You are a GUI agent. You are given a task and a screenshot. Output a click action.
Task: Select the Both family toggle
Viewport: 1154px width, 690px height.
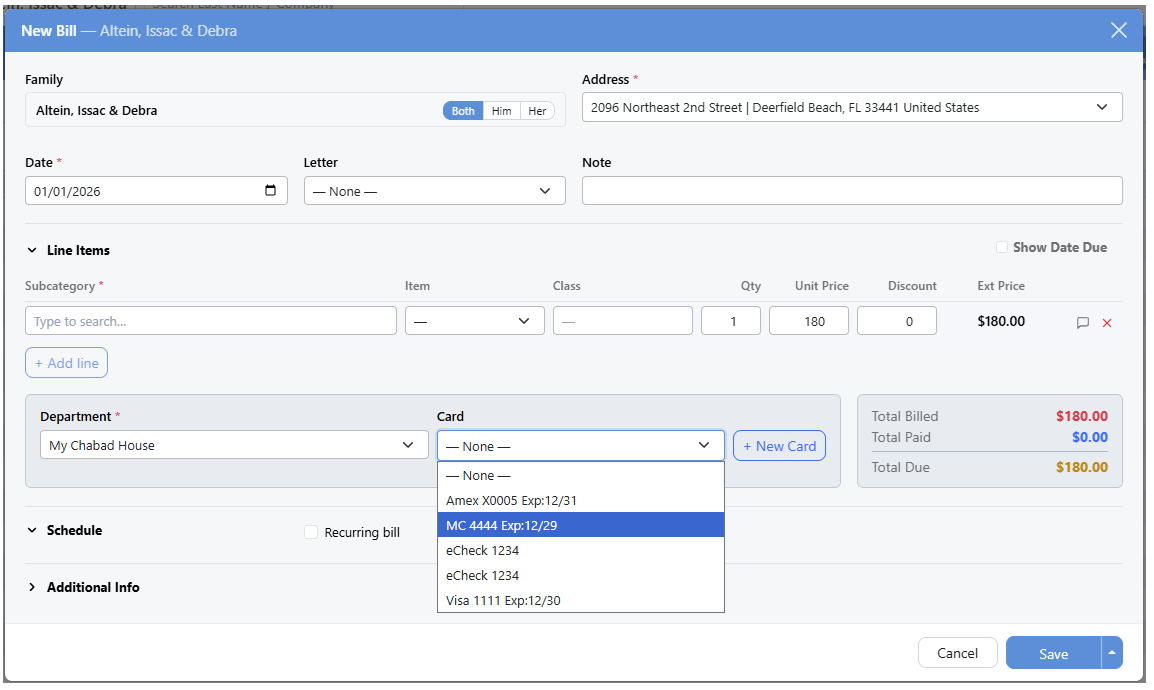pyautogui.click(x=463, y=110)
